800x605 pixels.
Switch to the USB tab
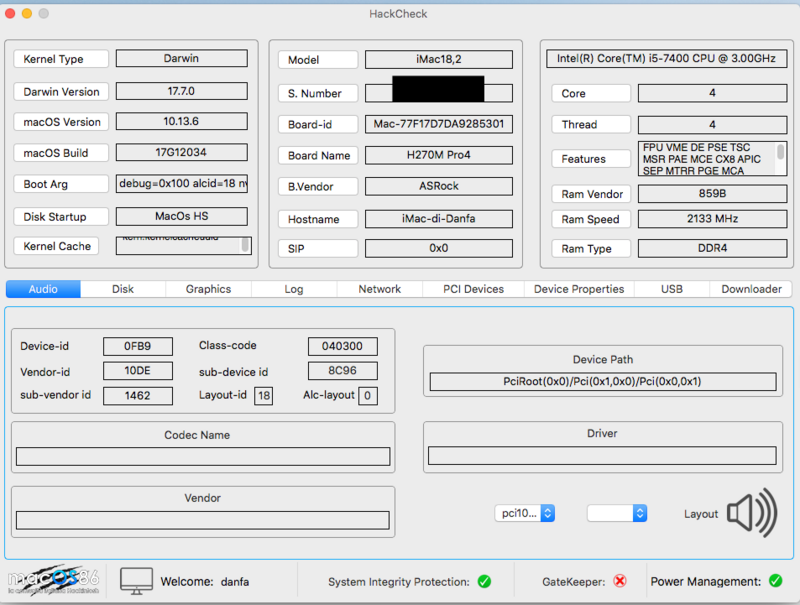pyautogui.click(x=672, y=289)
